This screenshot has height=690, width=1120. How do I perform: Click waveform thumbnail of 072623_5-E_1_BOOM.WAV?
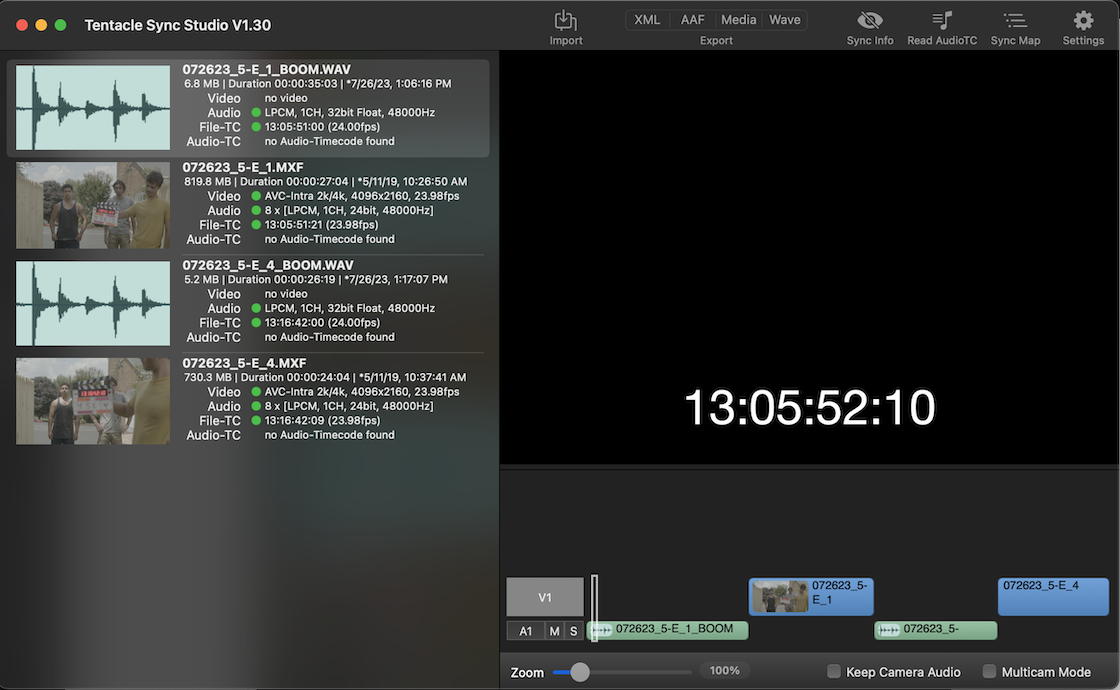93,108
